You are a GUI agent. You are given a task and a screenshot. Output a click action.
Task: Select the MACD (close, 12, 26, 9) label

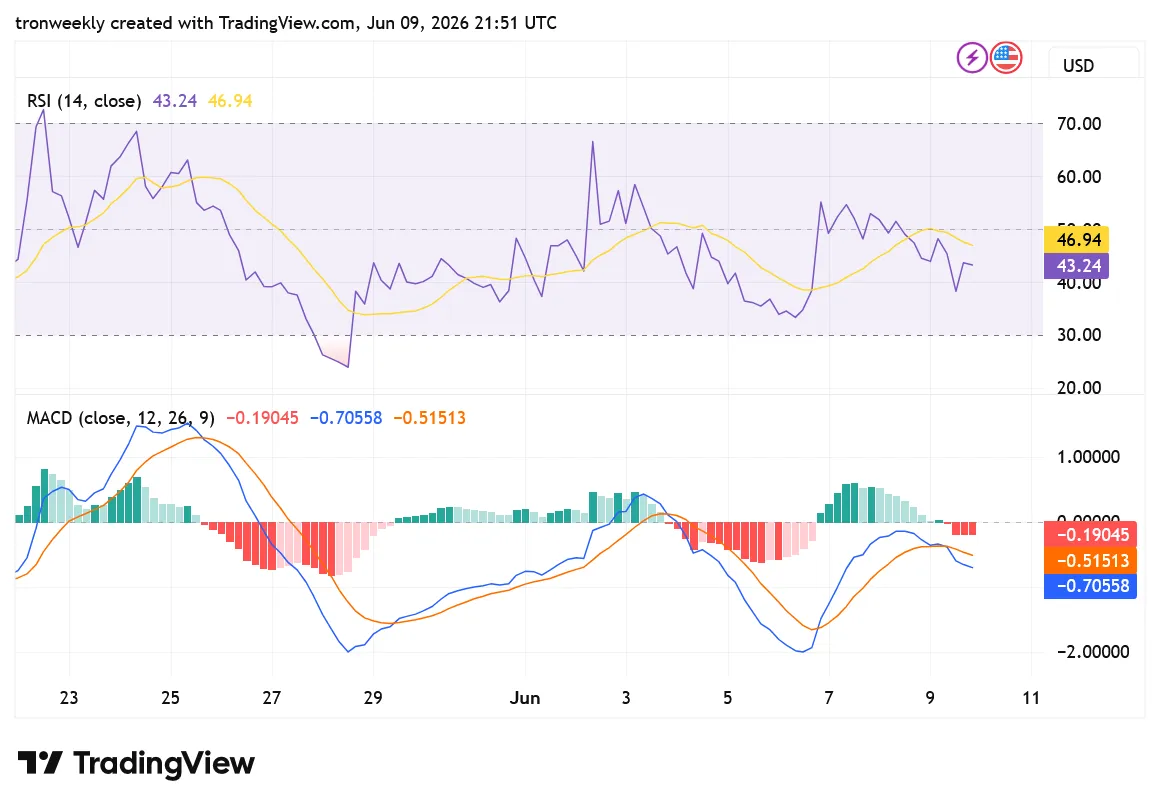click(121, 418)
